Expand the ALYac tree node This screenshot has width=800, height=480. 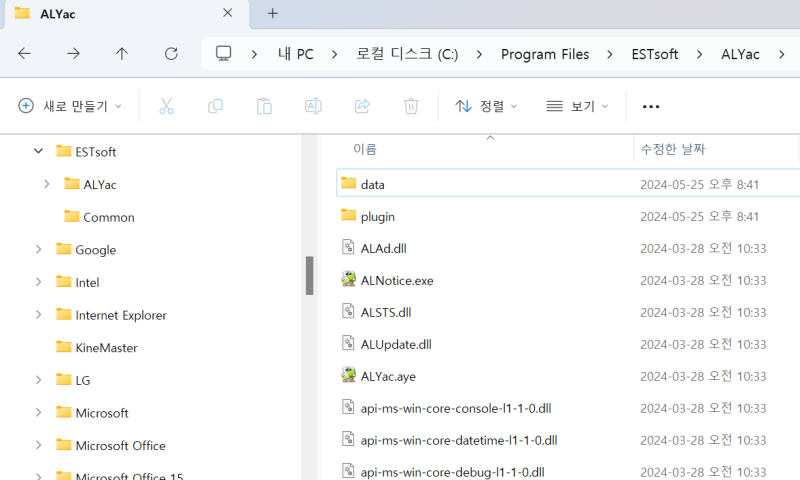tap(46, 184)
